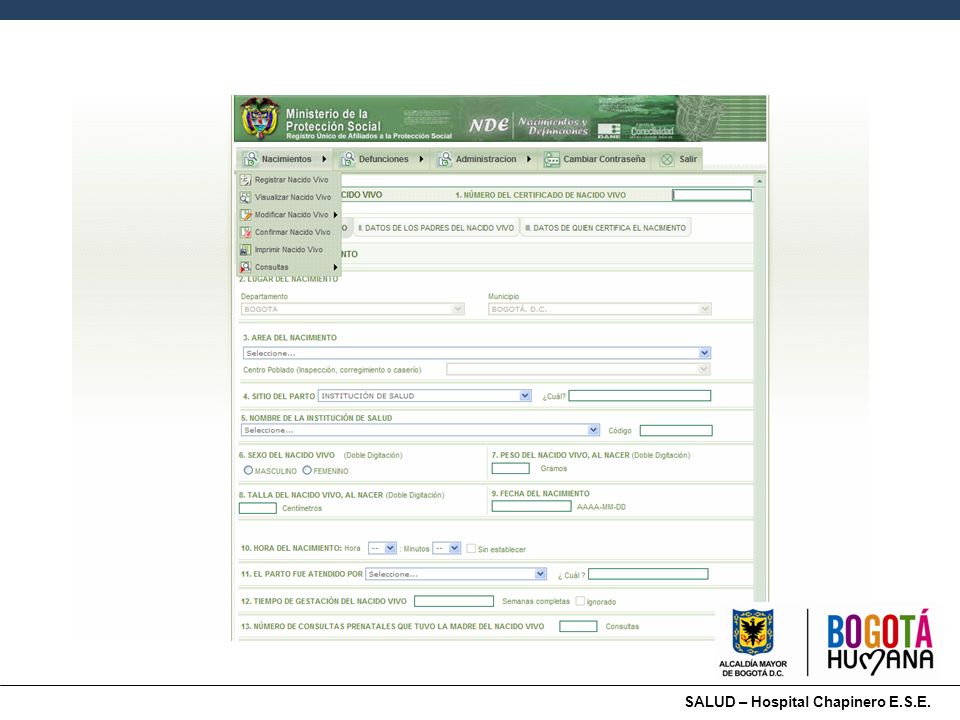This screenshot has height=720, width=960.
Task: Click the Fecha del Nacimiento input field
Action: (x=531, y=506)
